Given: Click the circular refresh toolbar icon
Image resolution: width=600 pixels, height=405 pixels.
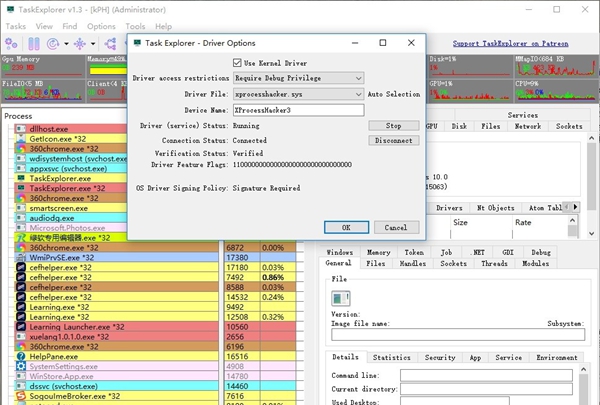Looking at the screenshot, I should pyautogui.click(x=53, y=44).
